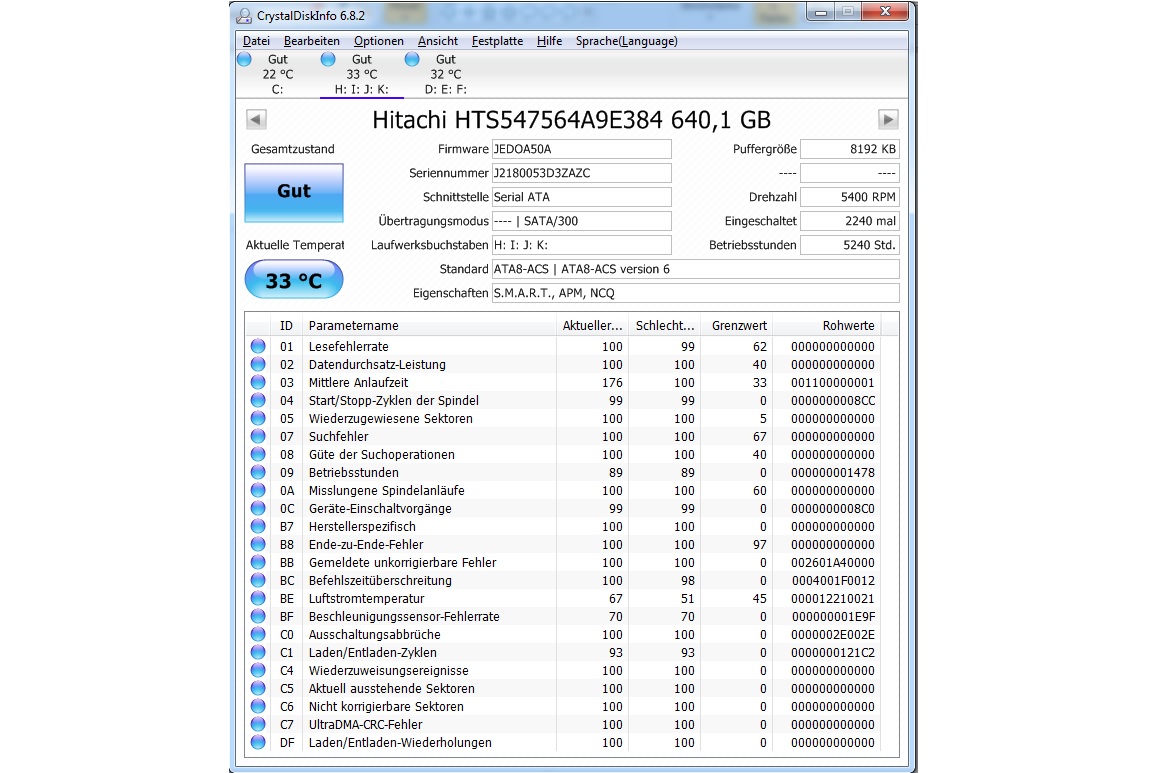Image resolution: width=1152 pixels, height=773 pixels.
Task: Click the Aktueller... column header
Action: [592, 326]
